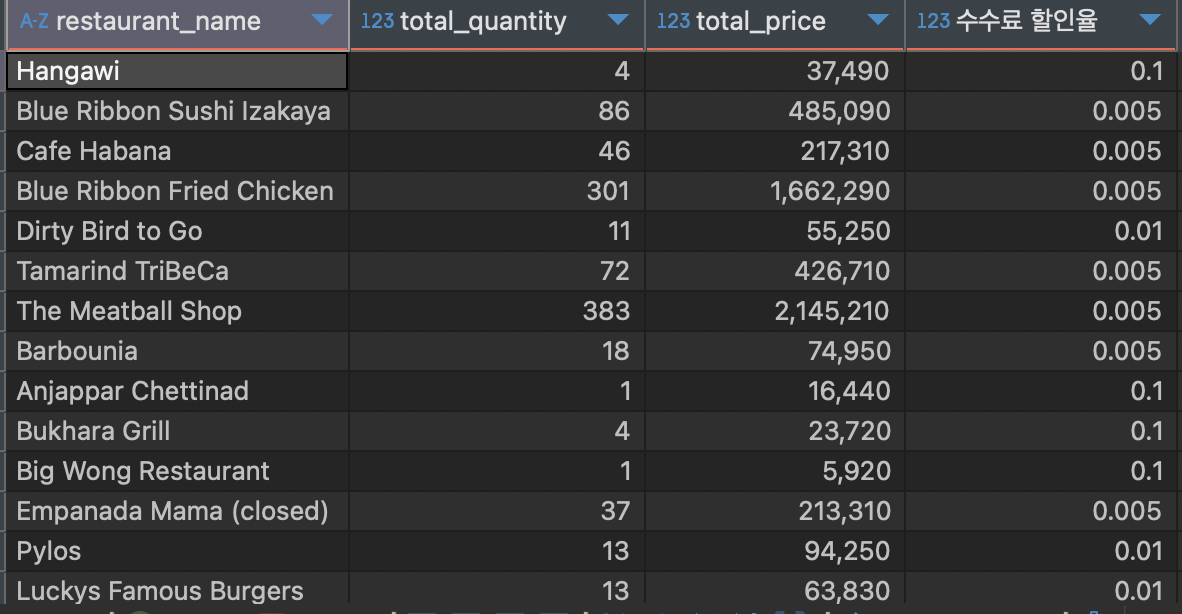Click Hangawi row discount rate 0.1
Viewport: 1182px width, 614px height.
pyautogui.click(x=1147, y=72)
